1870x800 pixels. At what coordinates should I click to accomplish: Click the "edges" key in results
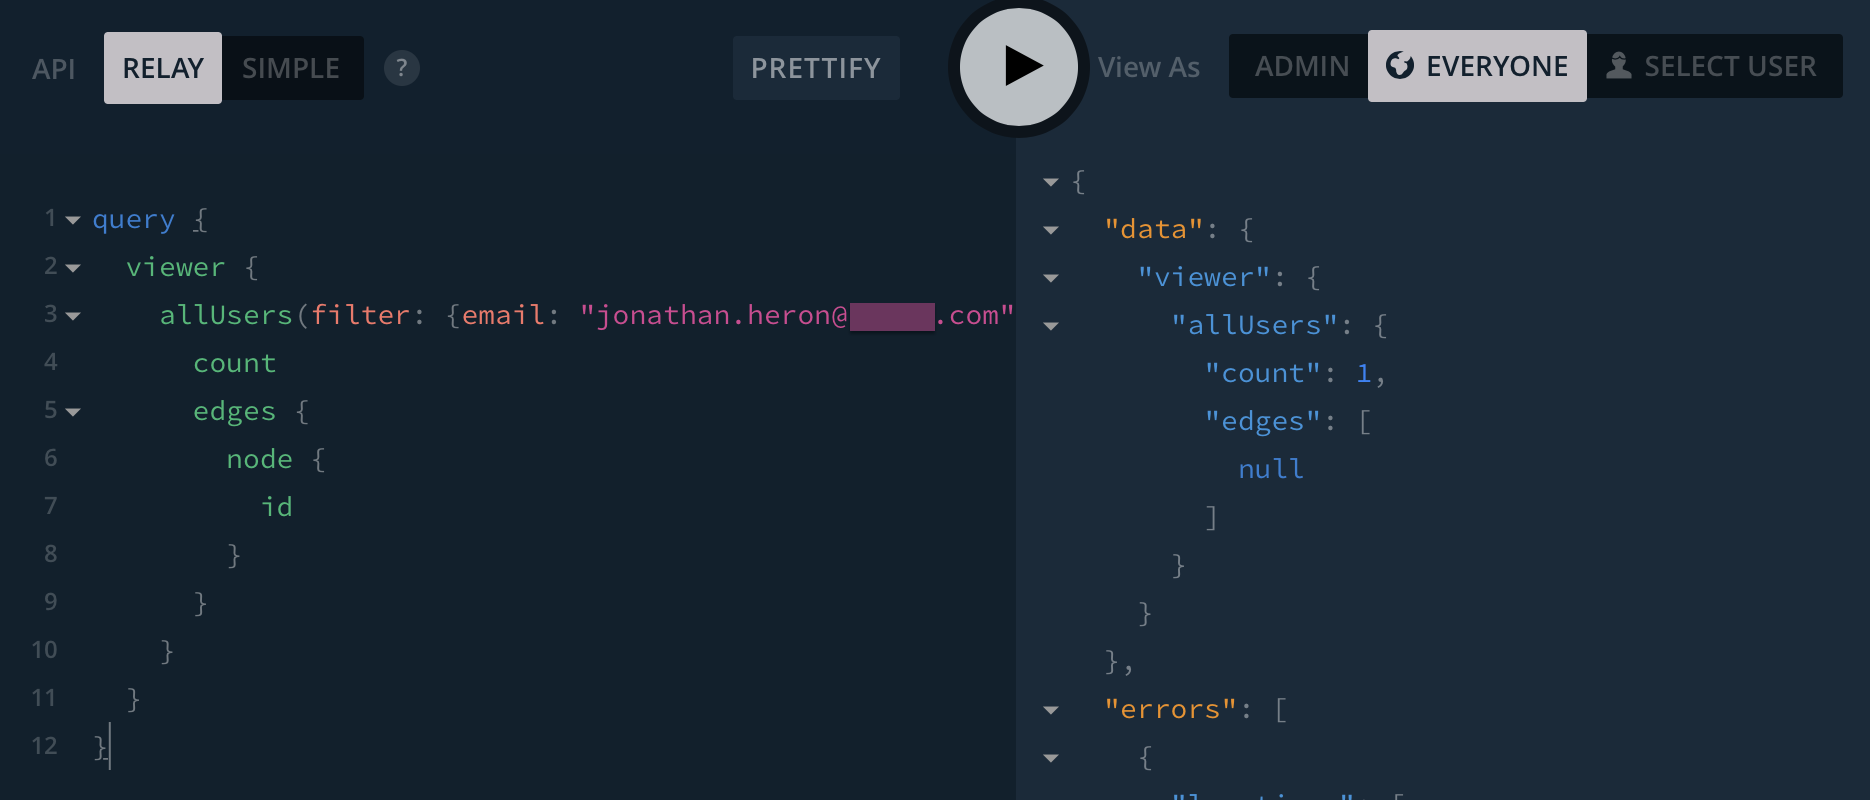point(1263,421)
